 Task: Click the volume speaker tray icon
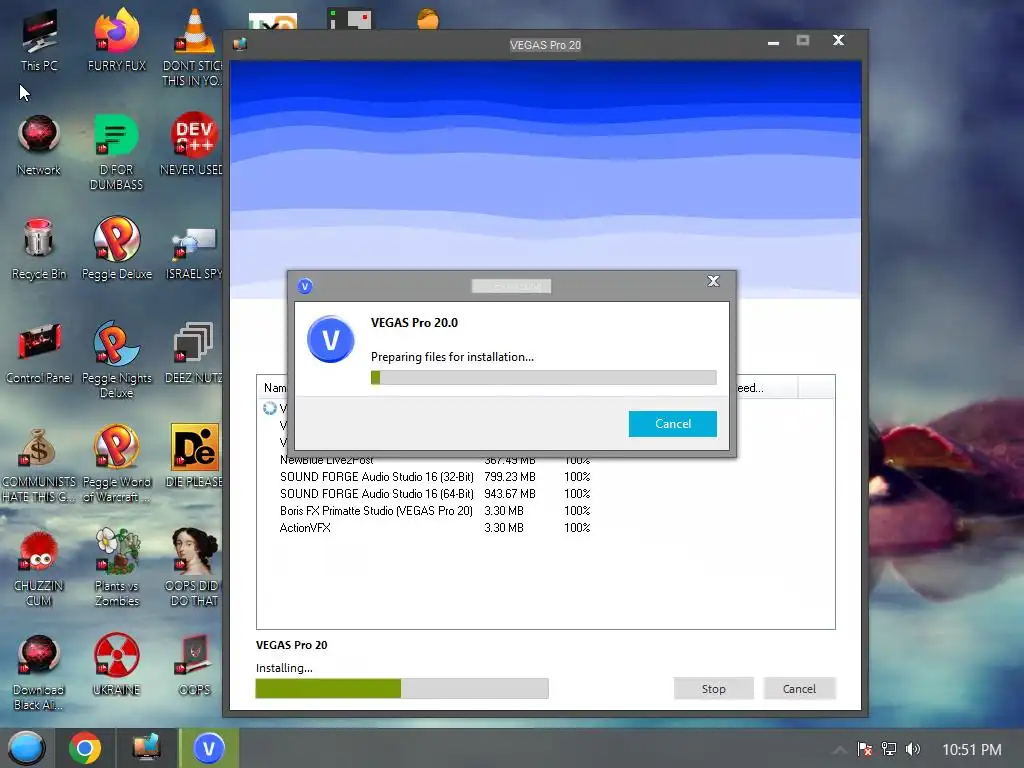point(913,749)
